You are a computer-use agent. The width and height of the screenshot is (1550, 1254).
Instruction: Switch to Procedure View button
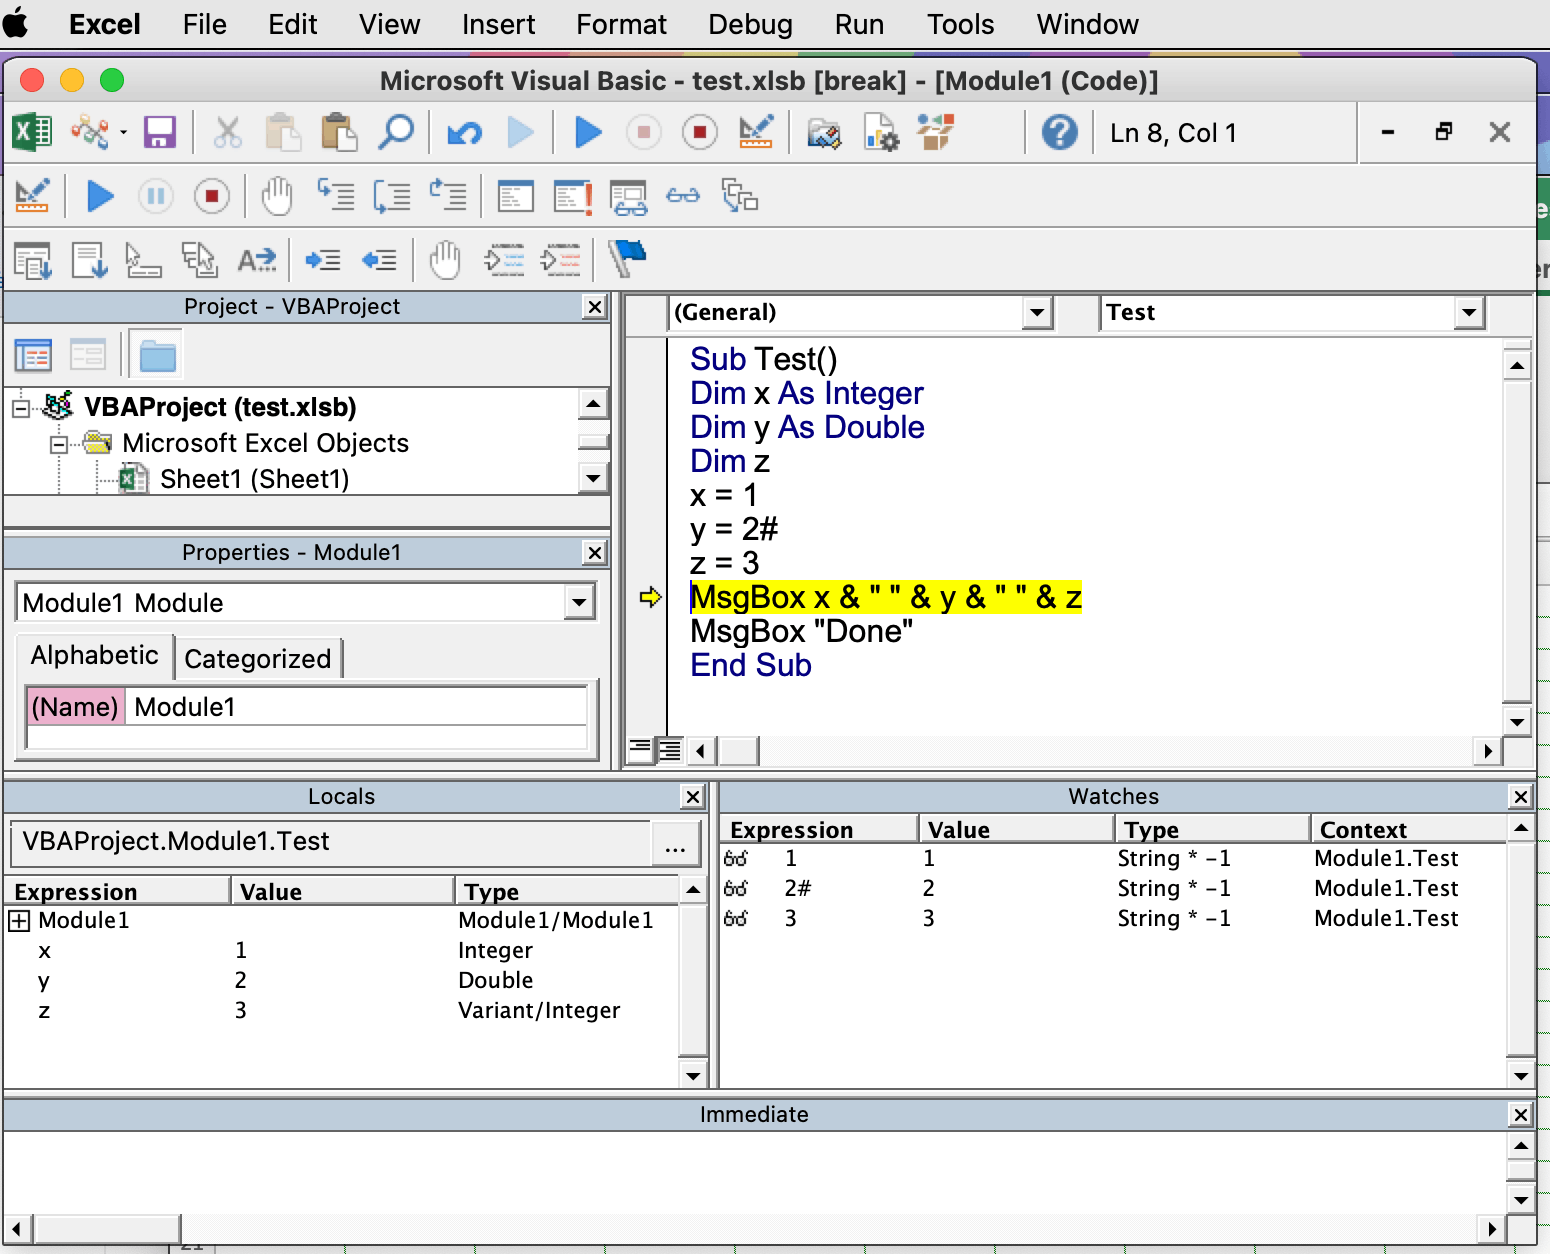[640, 749]
